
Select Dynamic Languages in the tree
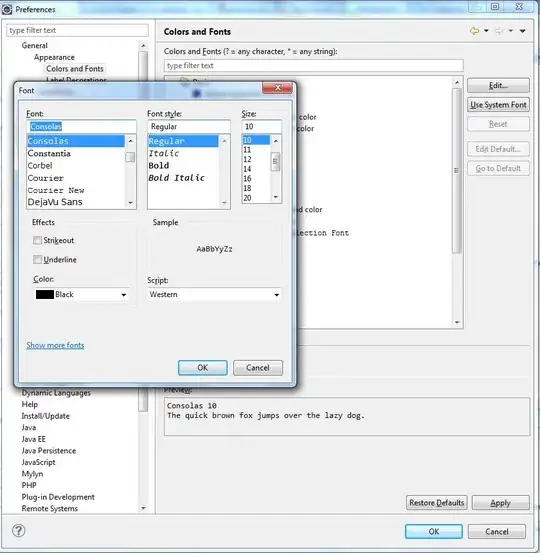click(56, 393)
